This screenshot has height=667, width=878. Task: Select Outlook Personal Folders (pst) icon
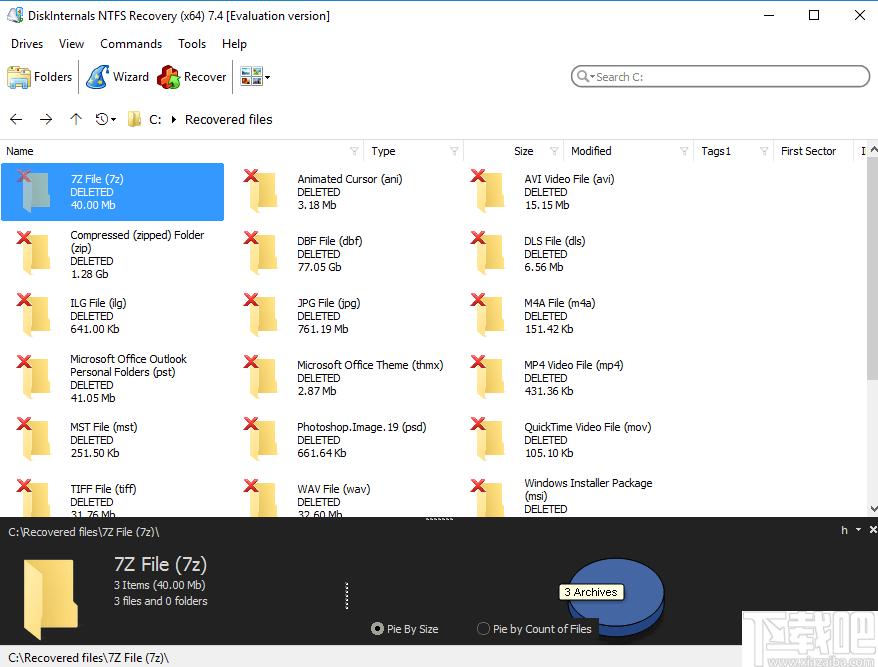(35, 377)
